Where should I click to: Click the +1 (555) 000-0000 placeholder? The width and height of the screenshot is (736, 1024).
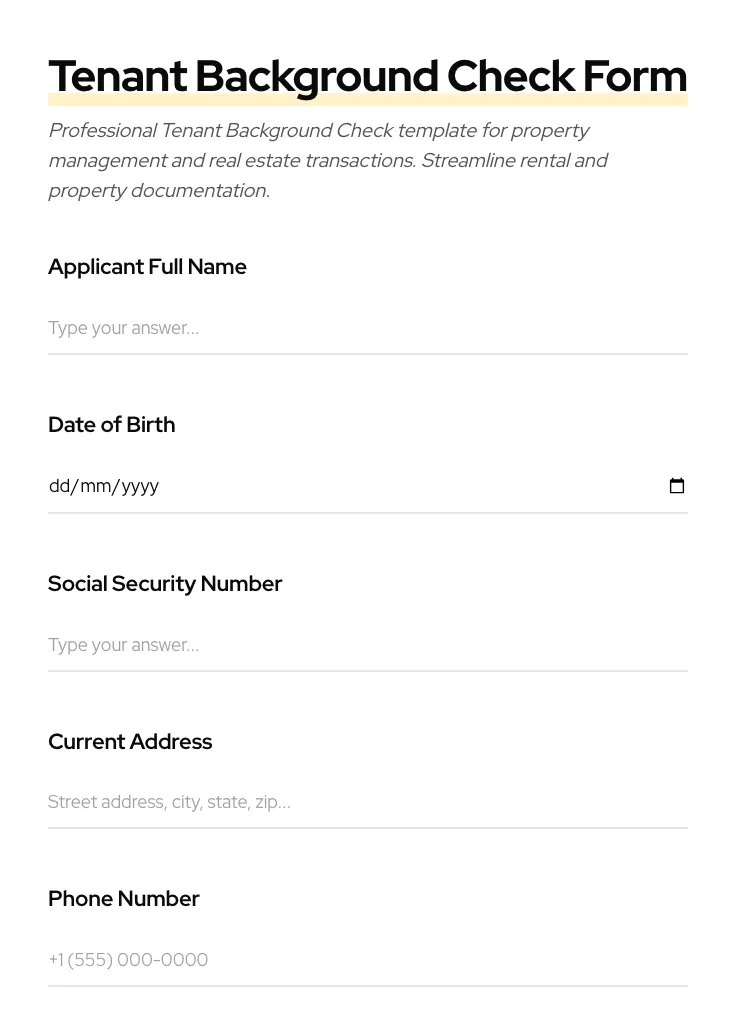pos(128,960)
